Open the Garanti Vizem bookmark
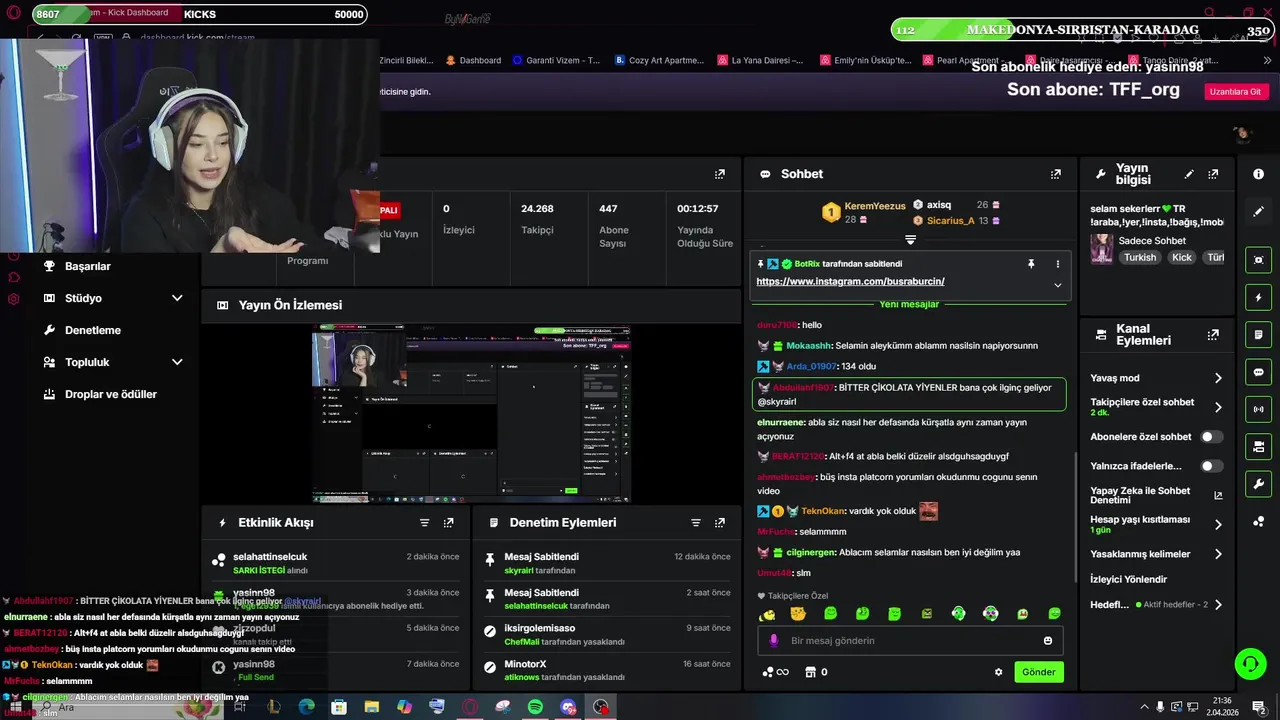This screenshot has height=720, width=1280. click(x=556, y=60)
